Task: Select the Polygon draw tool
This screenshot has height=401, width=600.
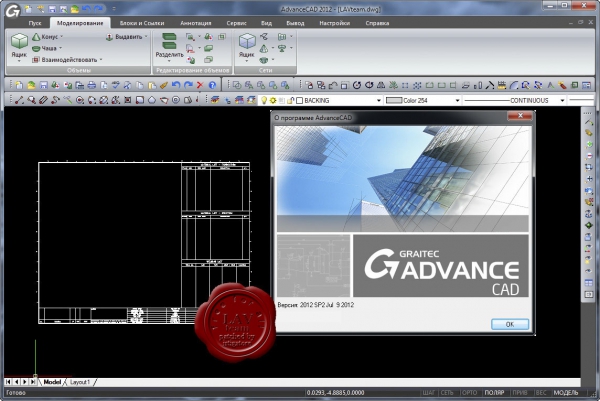Action: [152, 100]
